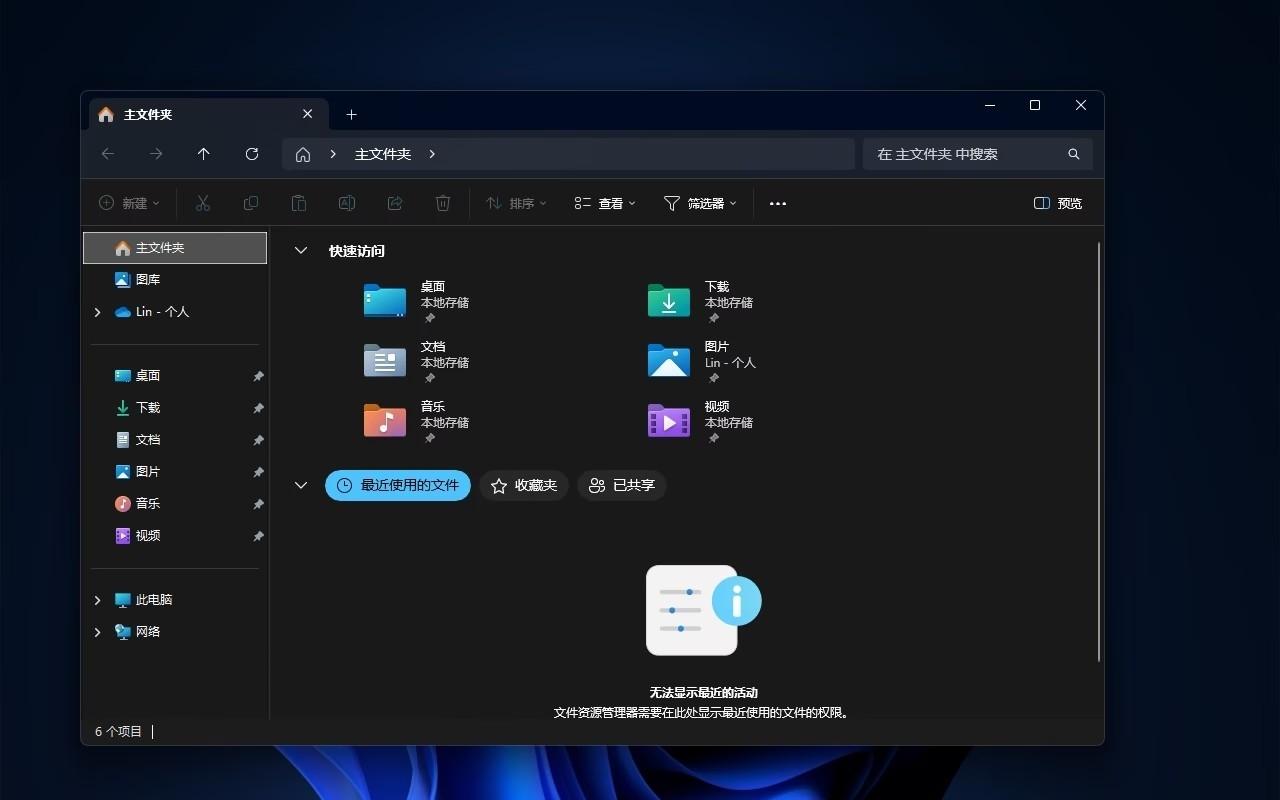
Task: Click the 无法显示最近的活动 message
Action: pyautogui.click(x=704, y=692)
